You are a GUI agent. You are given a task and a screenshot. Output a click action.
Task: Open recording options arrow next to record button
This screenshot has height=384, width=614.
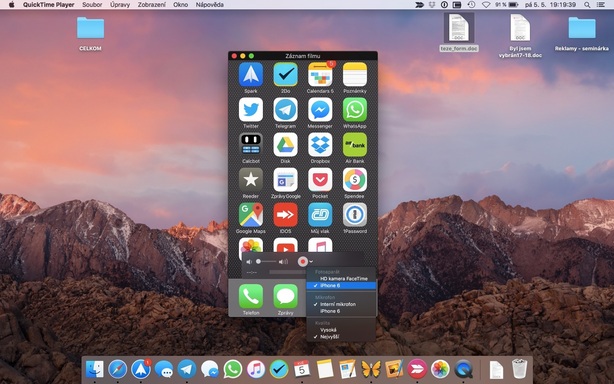click(x=311, y=261)
